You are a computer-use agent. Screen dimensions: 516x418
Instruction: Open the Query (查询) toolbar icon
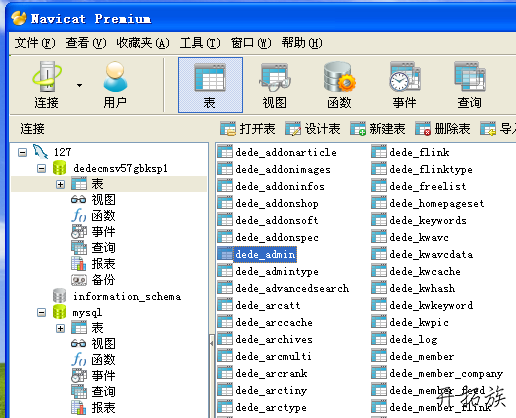click(469, 85)
